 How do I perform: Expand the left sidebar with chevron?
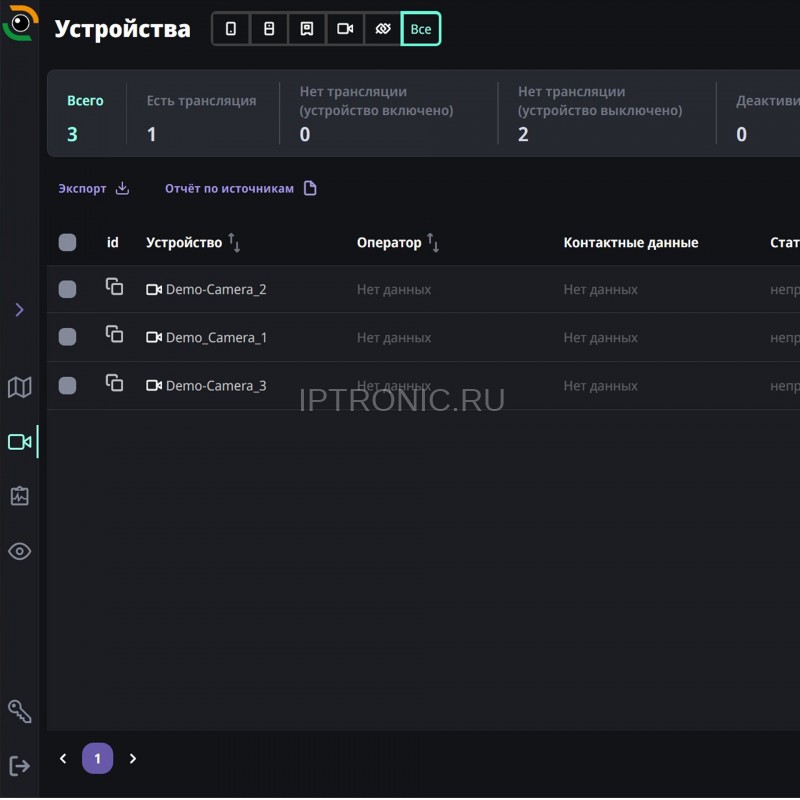tap(19, 310)
